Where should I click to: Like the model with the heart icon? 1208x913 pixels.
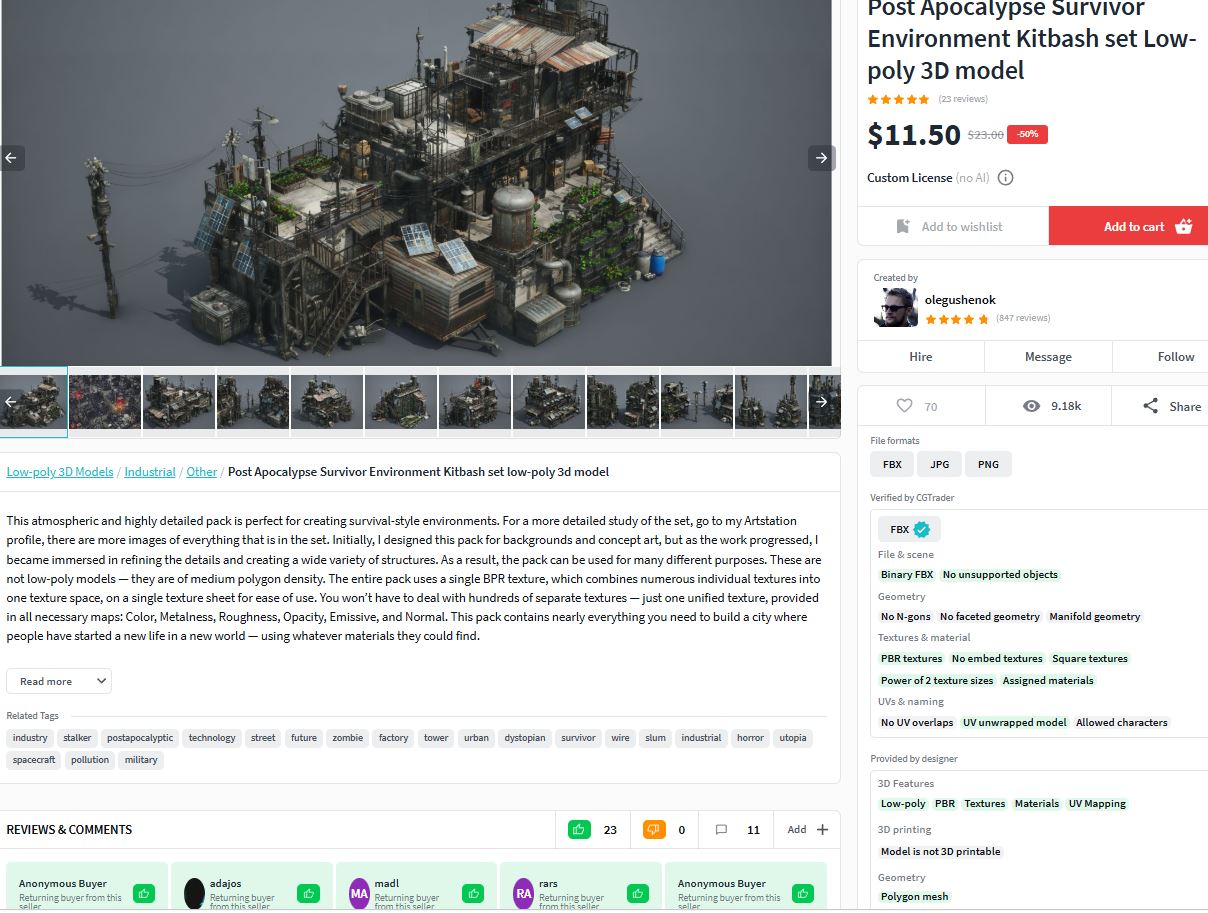[904, 406]
